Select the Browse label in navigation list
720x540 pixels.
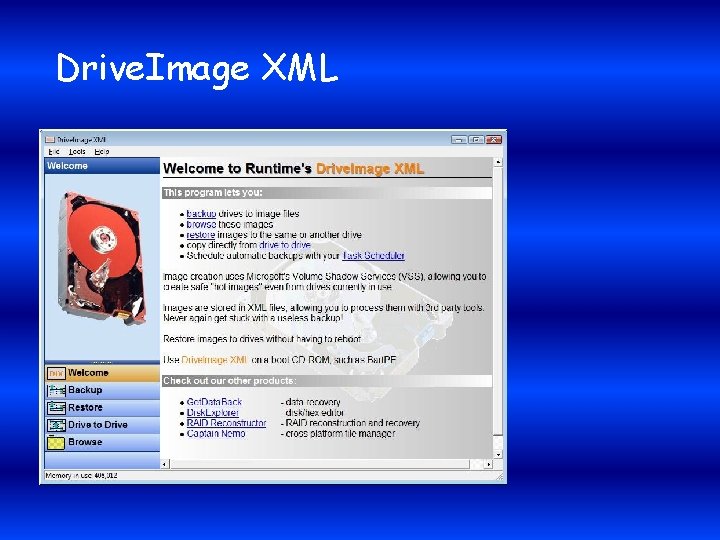click(85, 442)
